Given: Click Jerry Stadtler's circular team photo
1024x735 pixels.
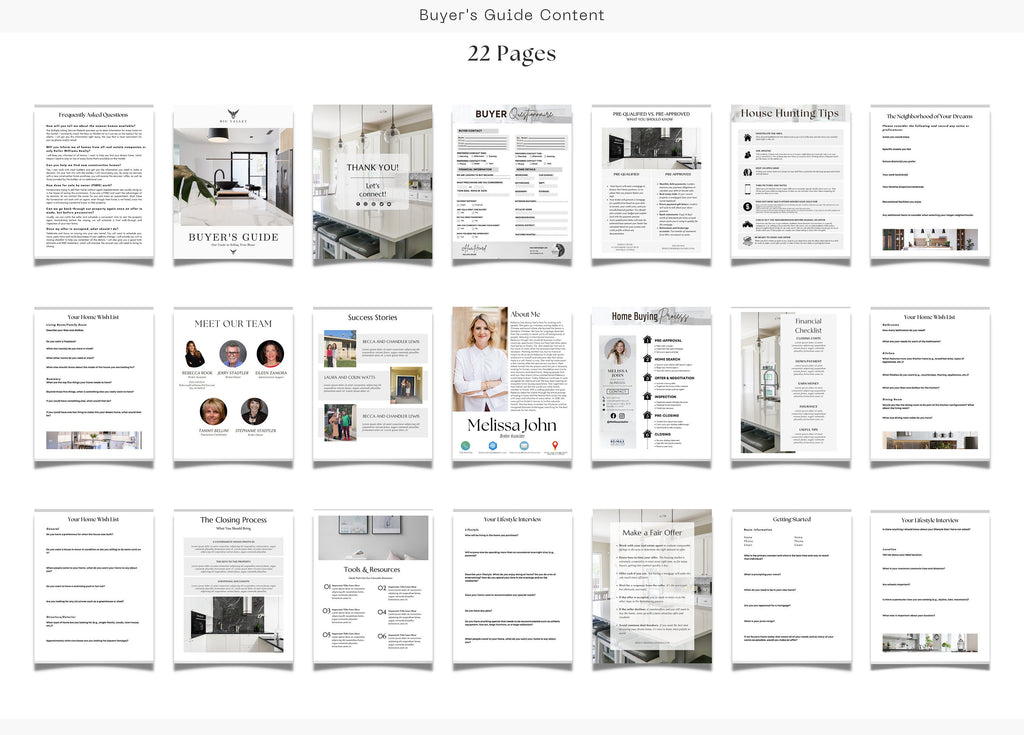Looking at the screenshot, I should [233, 353].
